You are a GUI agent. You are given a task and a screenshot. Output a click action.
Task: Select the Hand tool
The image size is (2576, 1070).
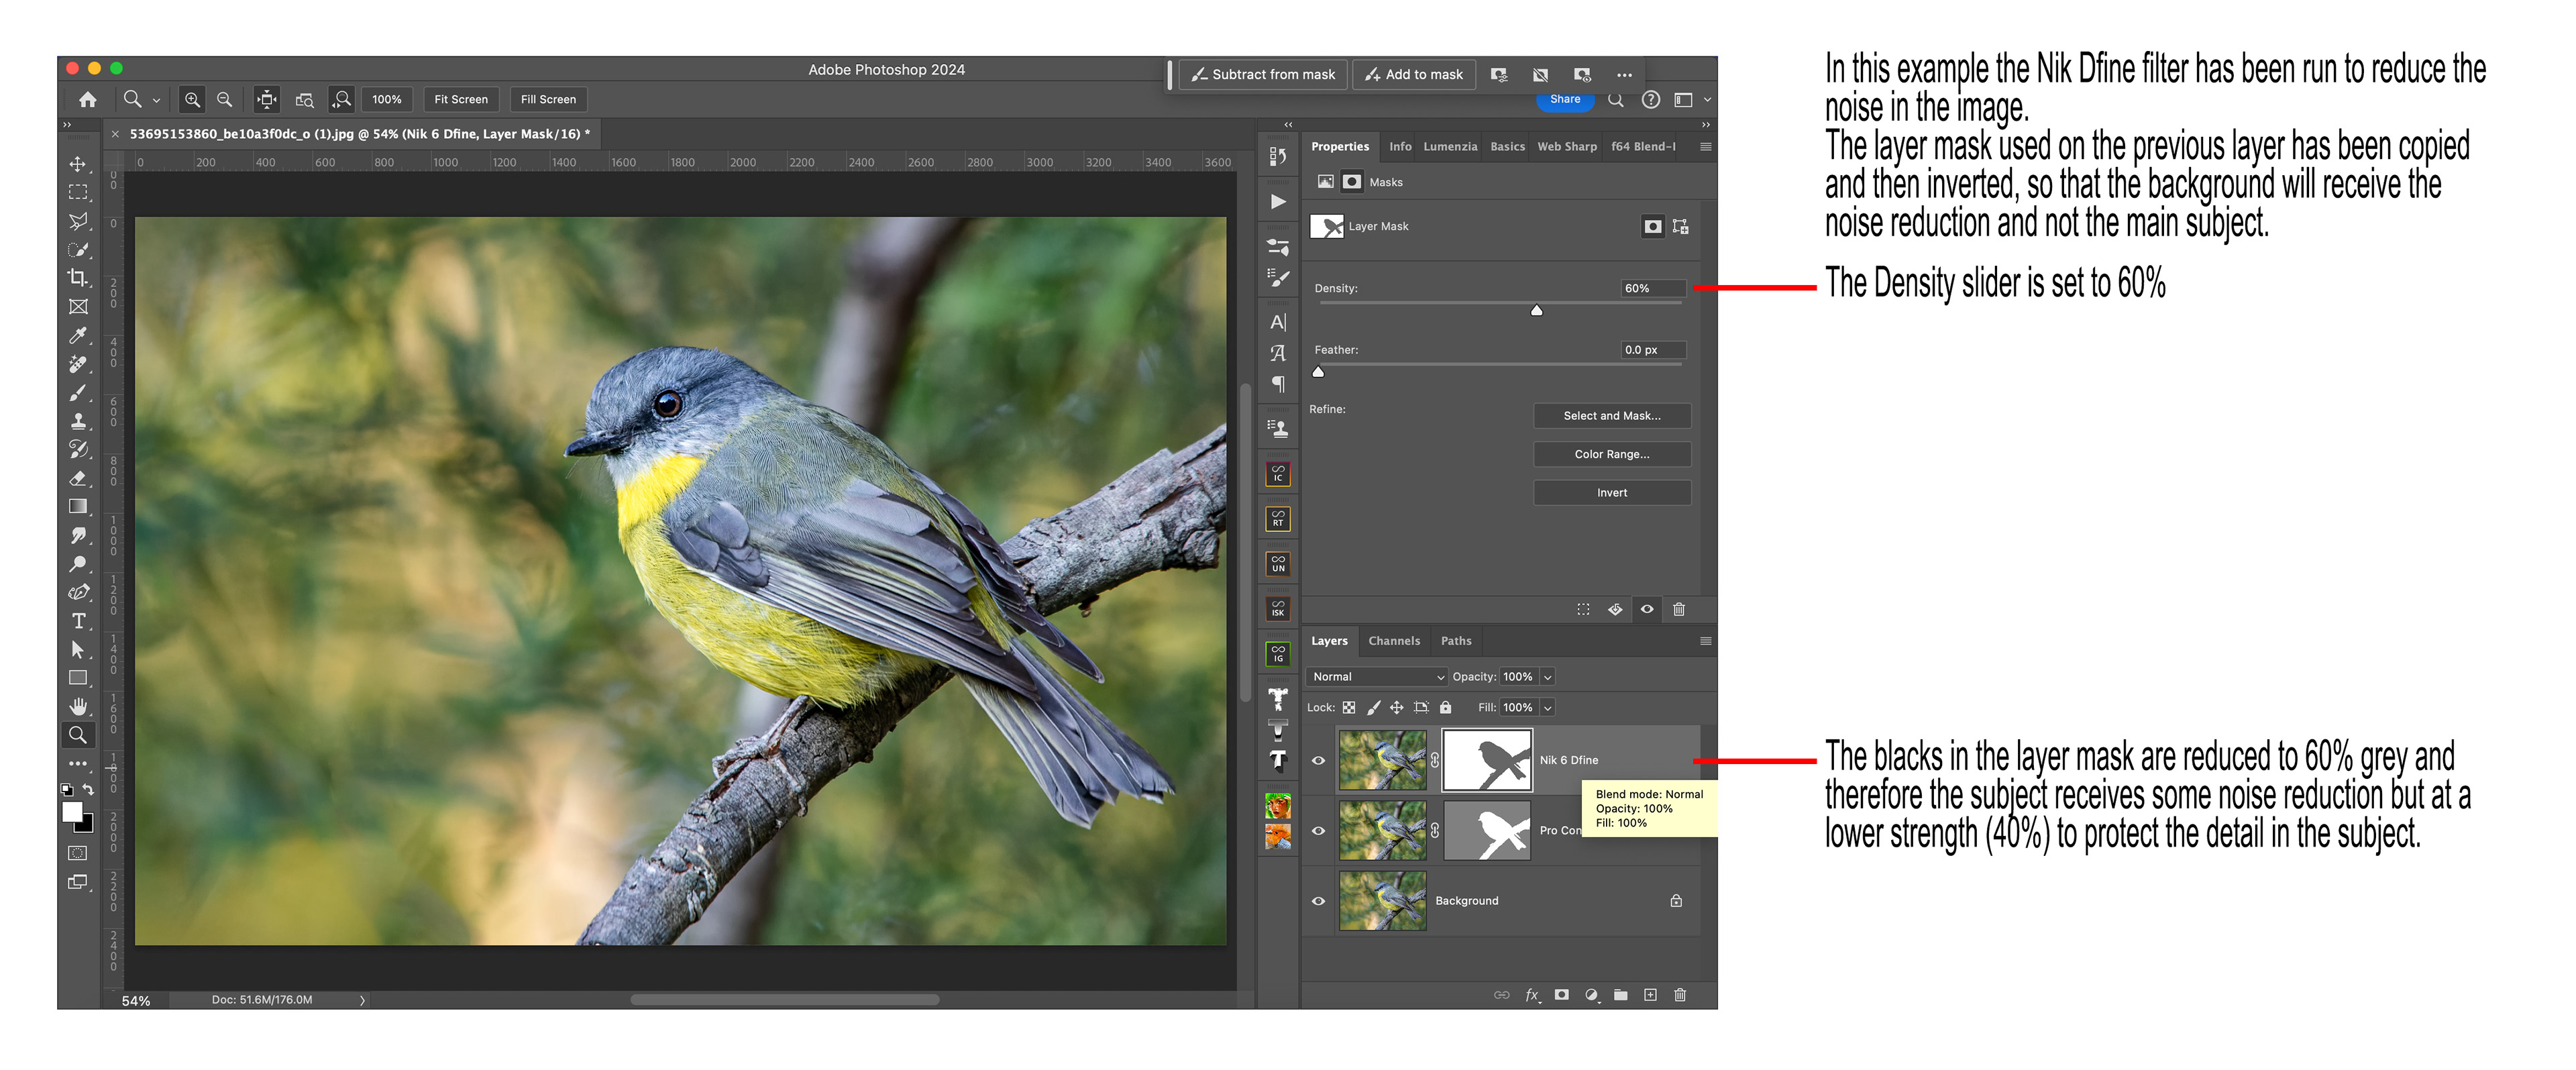pyautogui.click(x=78, y=706)
